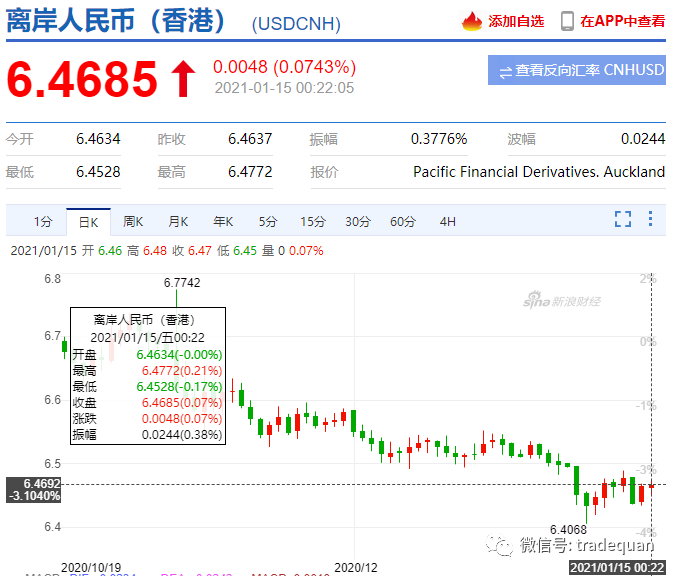Click Pacific Financial Derivatives. Auckland quote source
The image size is (676, 576).
click(x=539, y=172)
